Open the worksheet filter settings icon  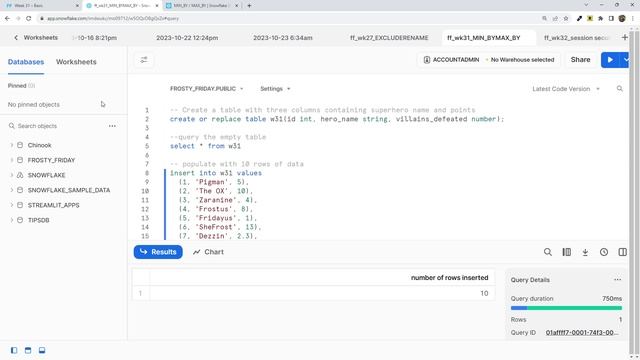(144, 60)
